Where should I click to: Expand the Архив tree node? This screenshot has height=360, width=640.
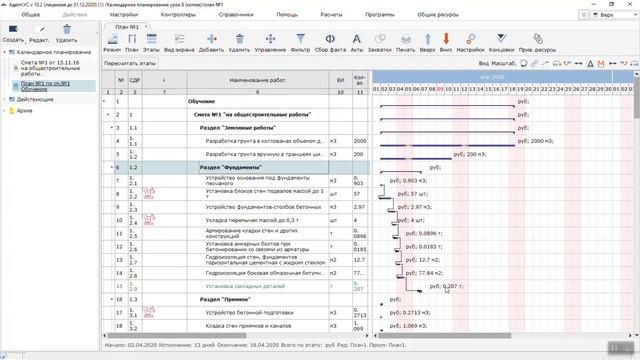pos(5,110)
